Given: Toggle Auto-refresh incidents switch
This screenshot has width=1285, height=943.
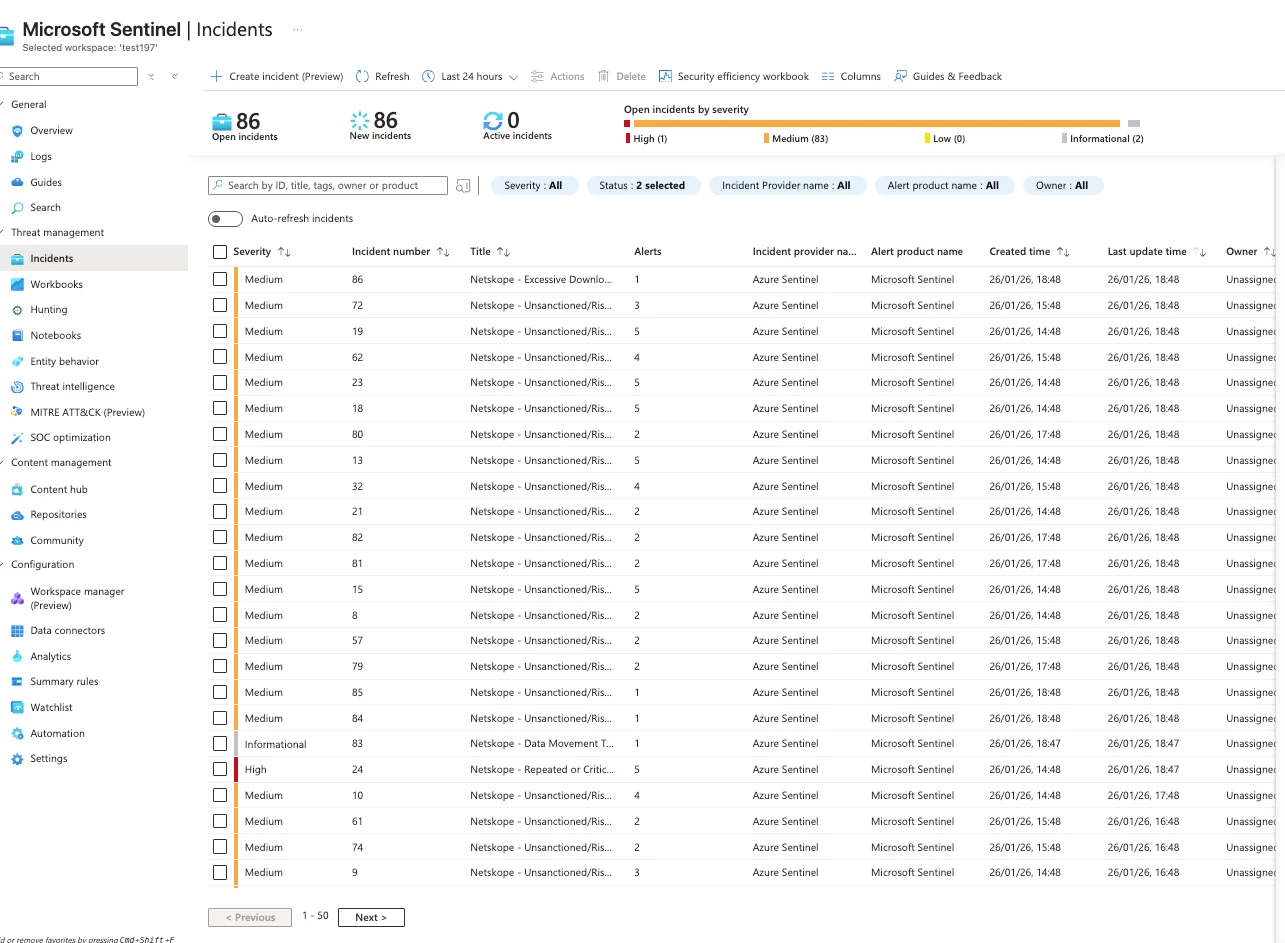Looking at the screenshot, I should coord(225,219).
